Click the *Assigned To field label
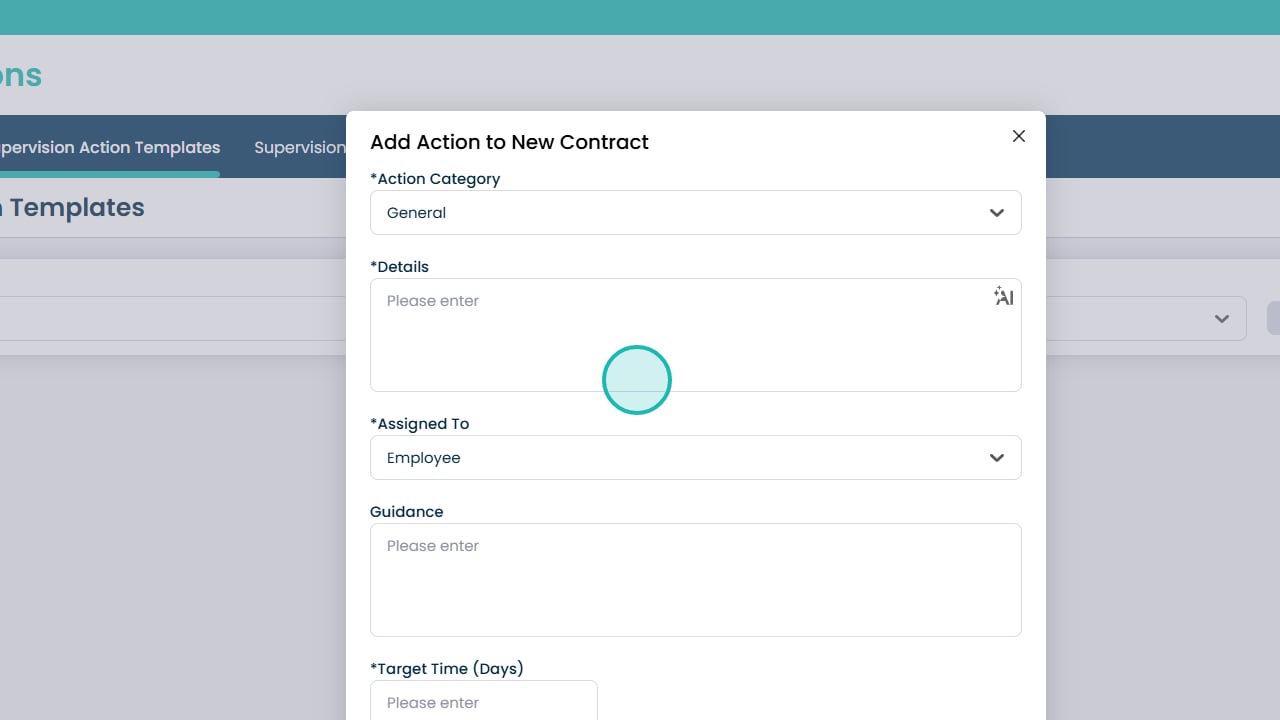The height and width of the screenshot is (720, 1280). [x=419, y=424]
